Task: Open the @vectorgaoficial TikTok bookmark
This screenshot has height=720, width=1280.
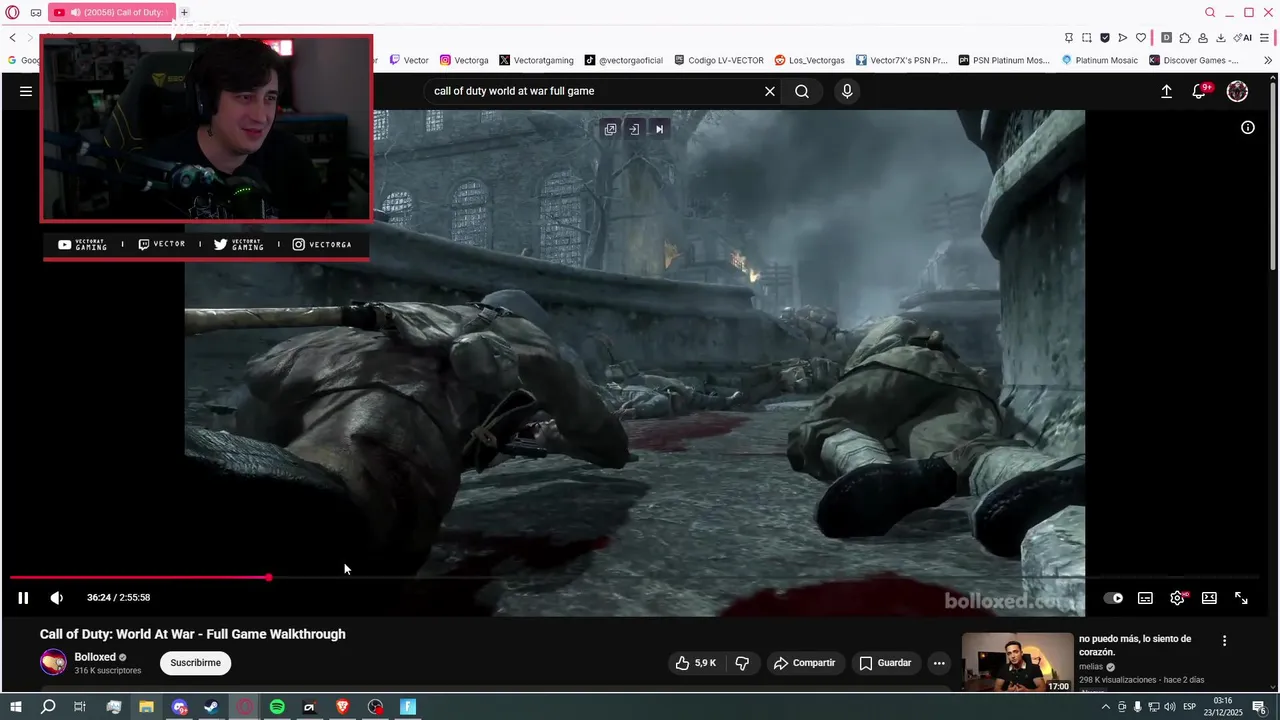Action: click(x=624, y=60)
